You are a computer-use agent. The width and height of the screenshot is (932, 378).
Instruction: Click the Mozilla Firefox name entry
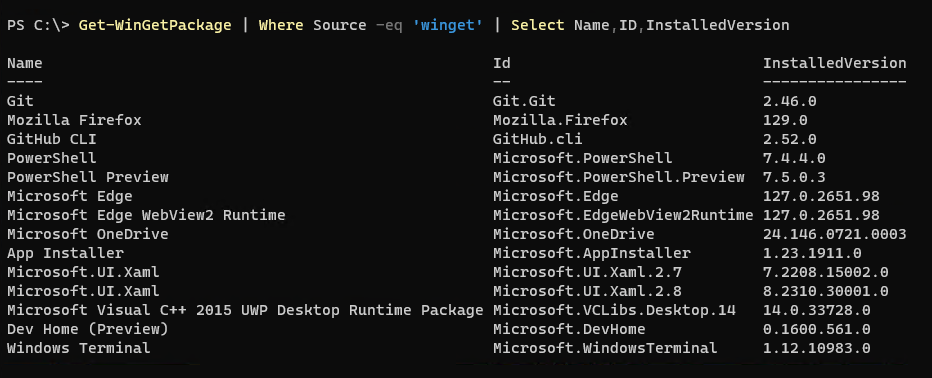(74, 120)
